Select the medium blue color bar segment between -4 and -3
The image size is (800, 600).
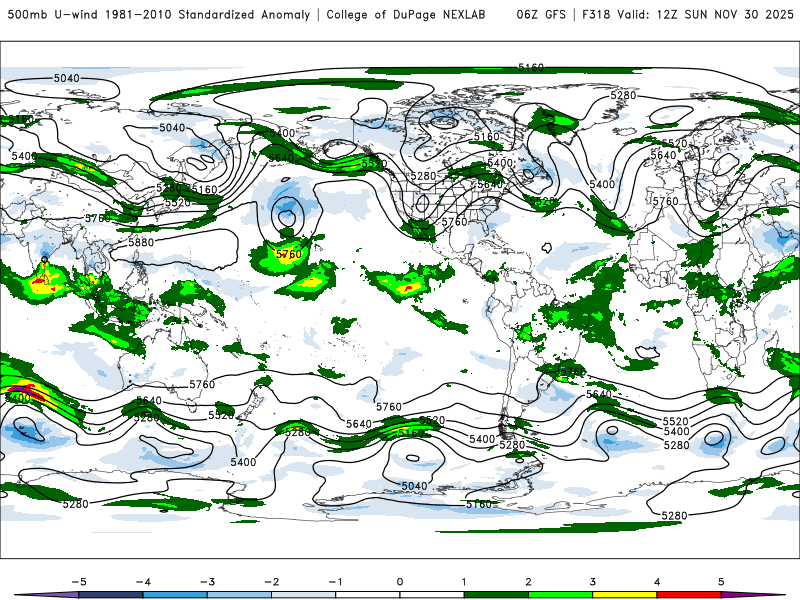coord(175,595)
